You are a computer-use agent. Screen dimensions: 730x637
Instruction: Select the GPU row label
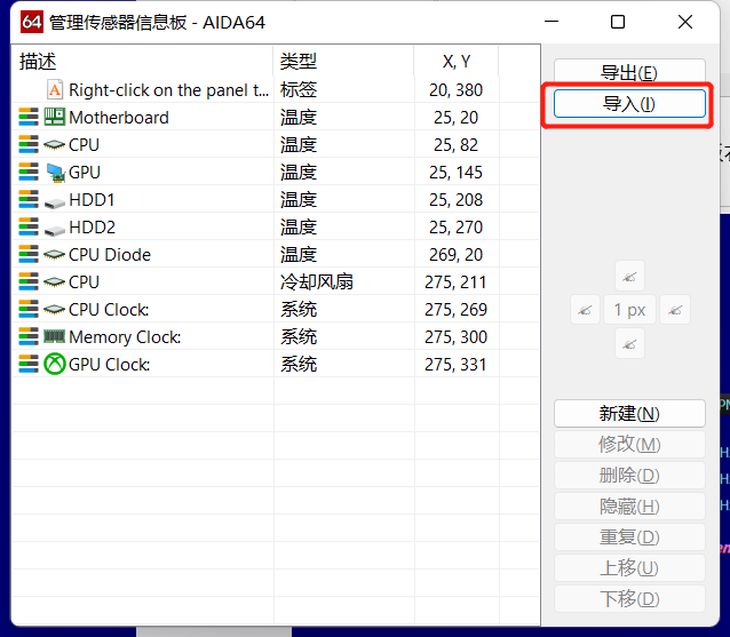pos(84,172)
